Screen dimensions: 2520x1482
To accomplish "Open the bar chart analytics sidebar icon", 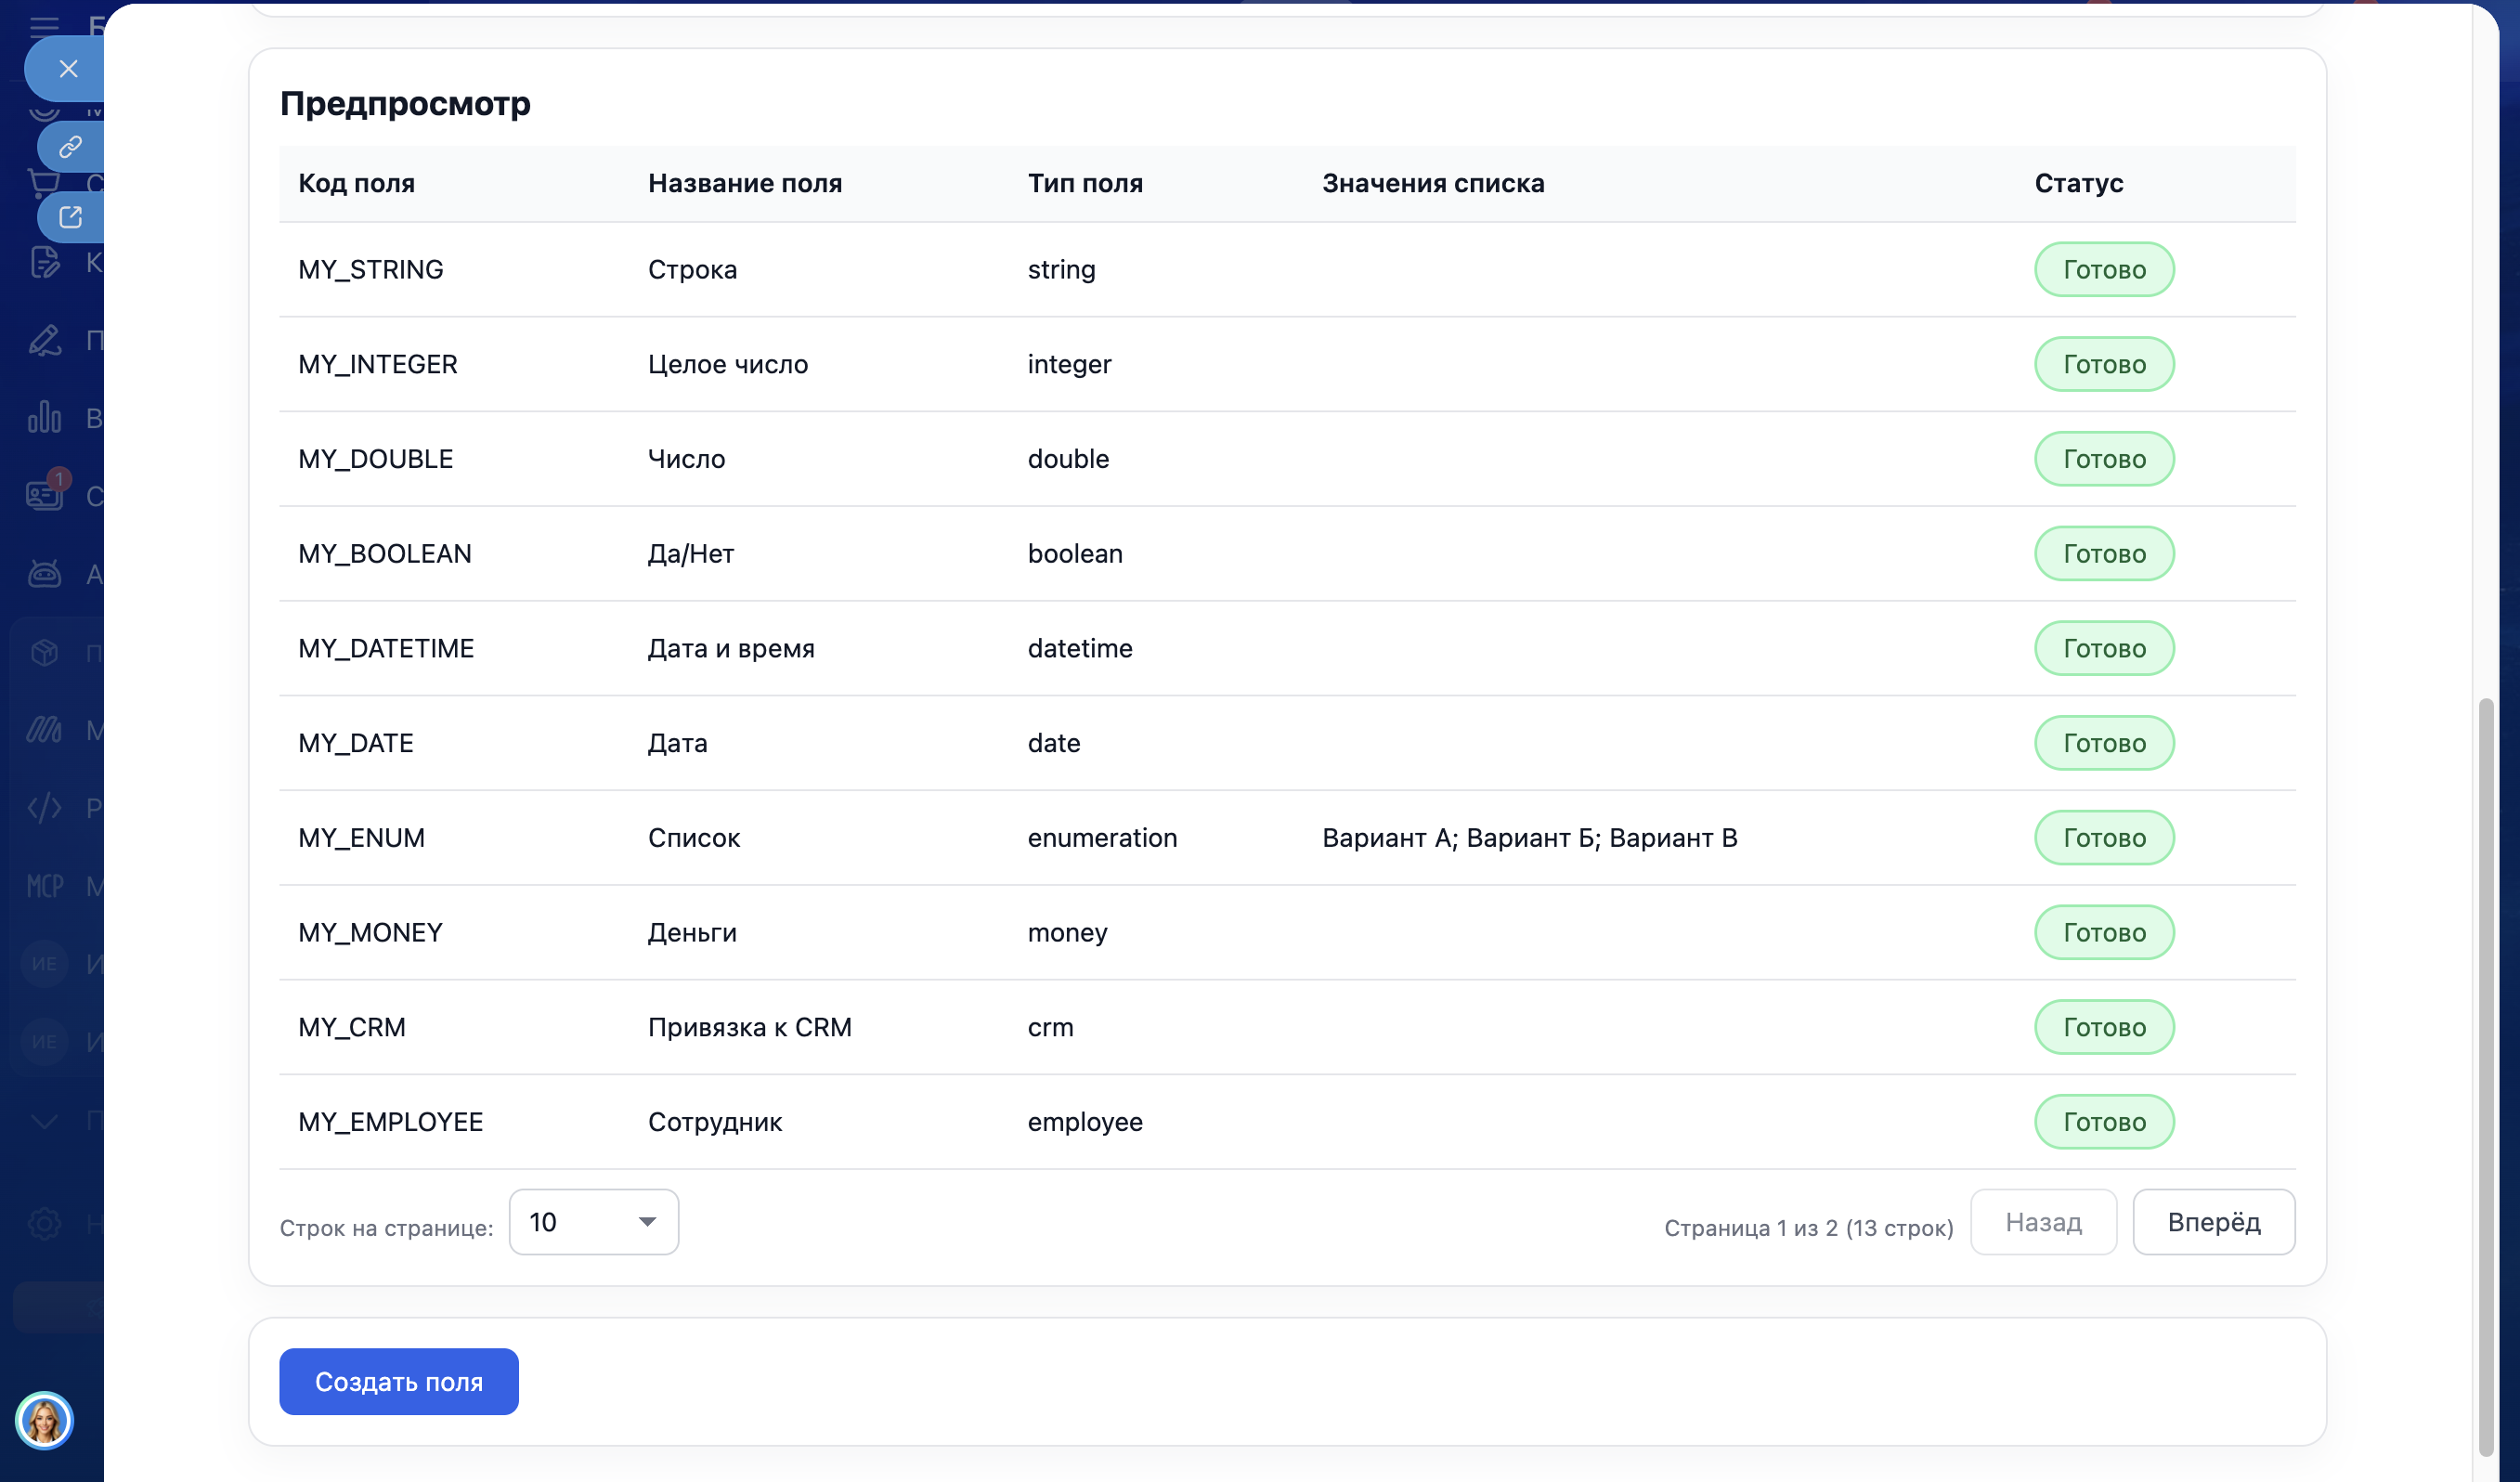I will pyautogui.click(x=44, y=417).
